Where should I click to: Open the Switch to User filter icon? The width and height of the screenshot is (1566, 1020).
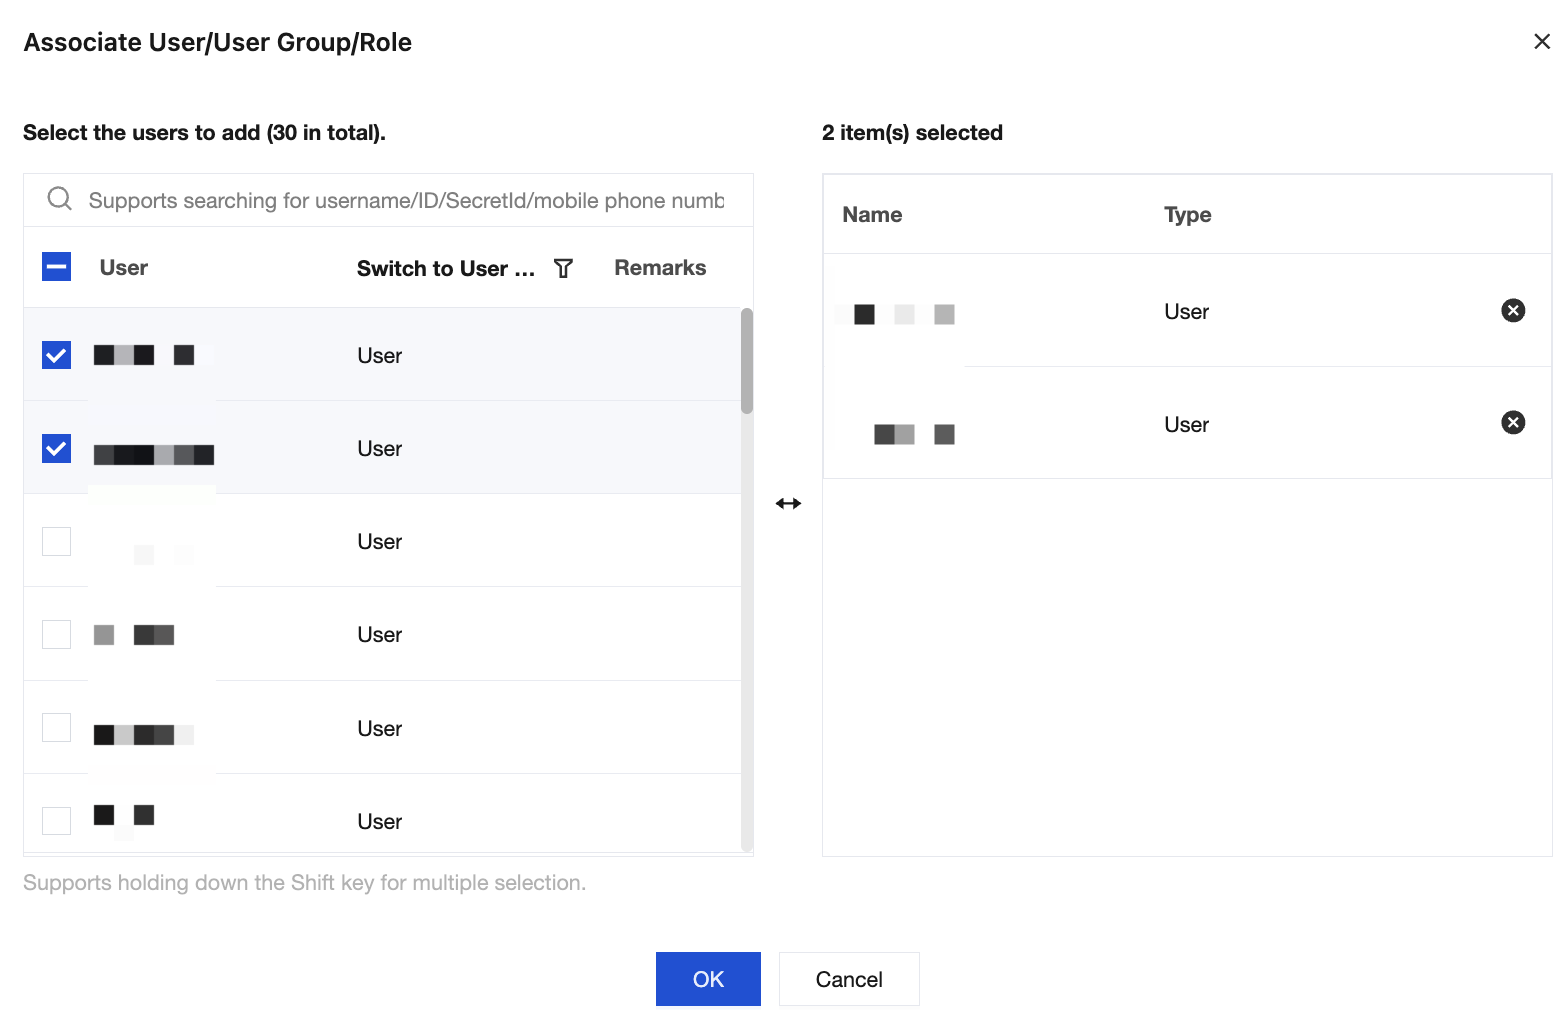point(564,268)
